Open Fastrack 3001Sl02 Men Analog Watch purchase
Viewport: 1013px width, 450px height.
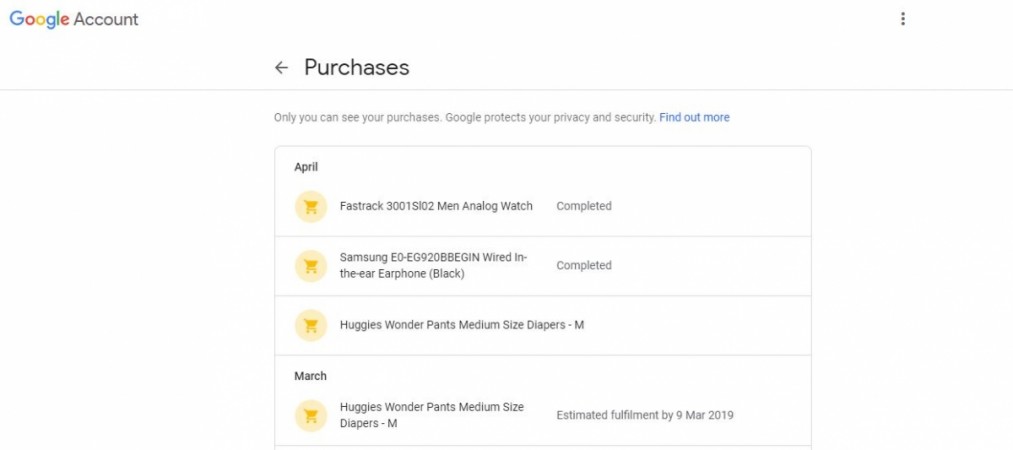(x=543, y=207)
